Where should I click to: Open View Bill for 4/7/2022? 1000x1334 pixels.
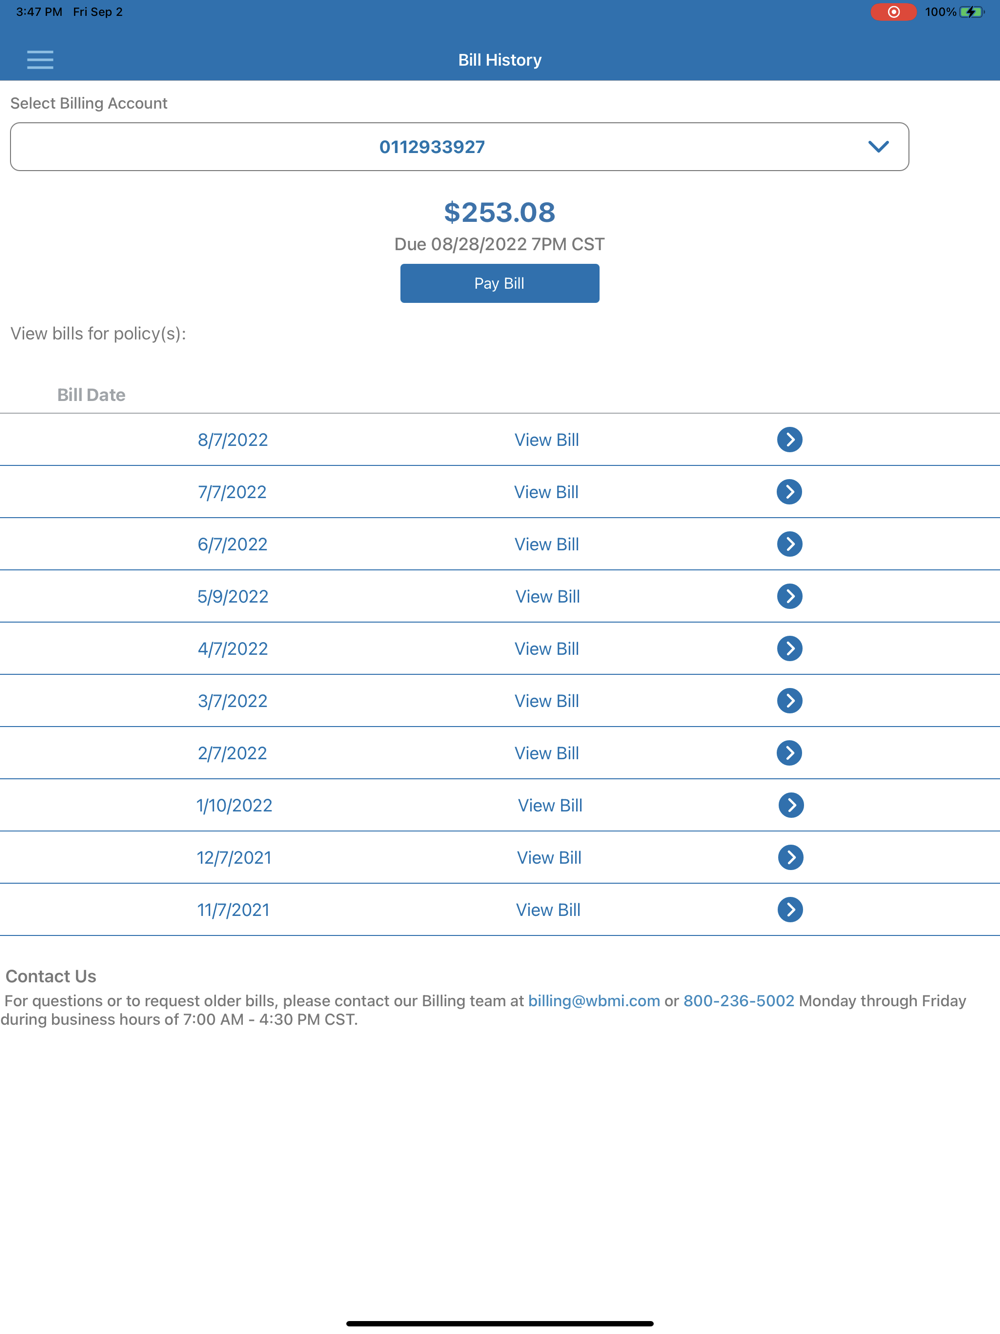click(547, 649)
